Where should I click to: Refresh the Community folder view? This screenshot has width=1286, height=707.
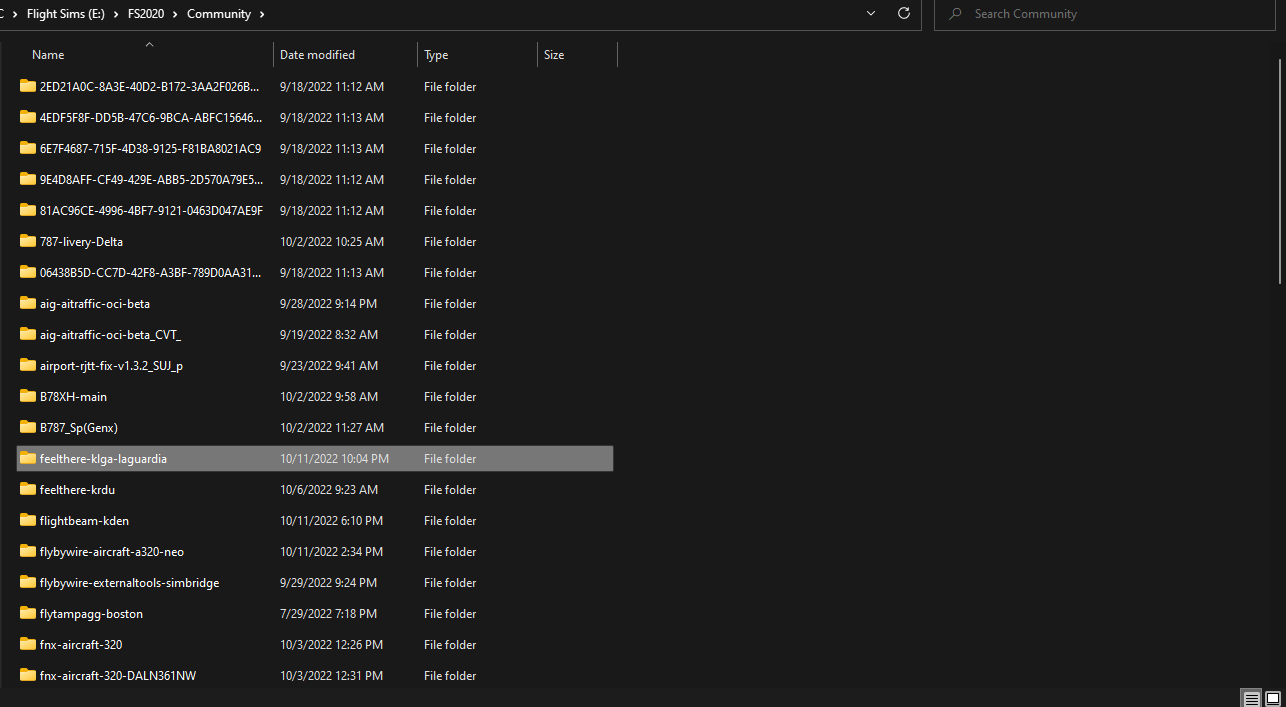click(x=904, y=14)
